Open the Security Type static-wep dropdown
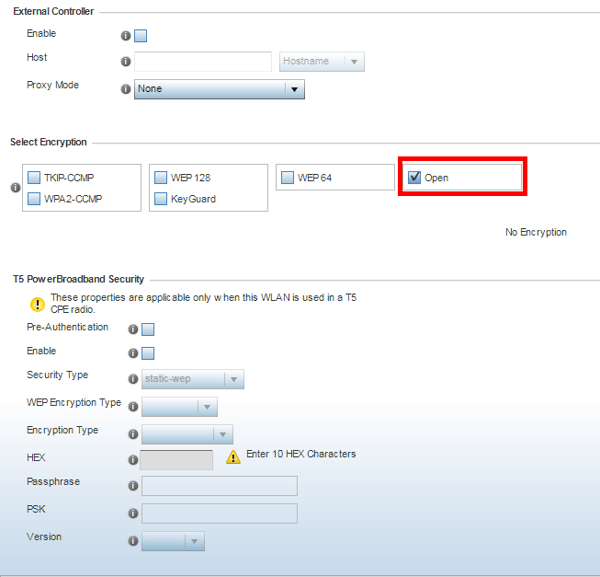Image resolution: width=600 pixels, height=577 pixels. [x=194, y=379]
